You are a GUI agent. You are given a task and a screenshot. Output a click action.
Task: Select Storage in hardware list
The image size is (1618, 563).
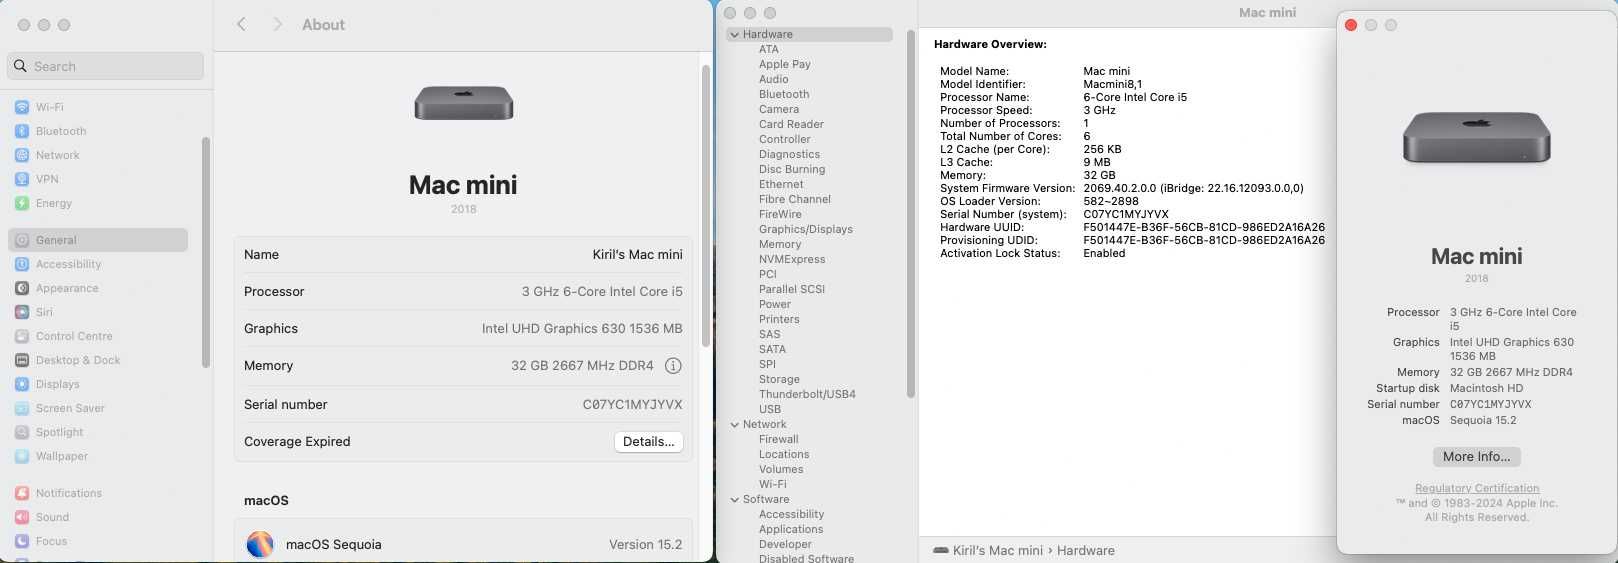[779, 379]
